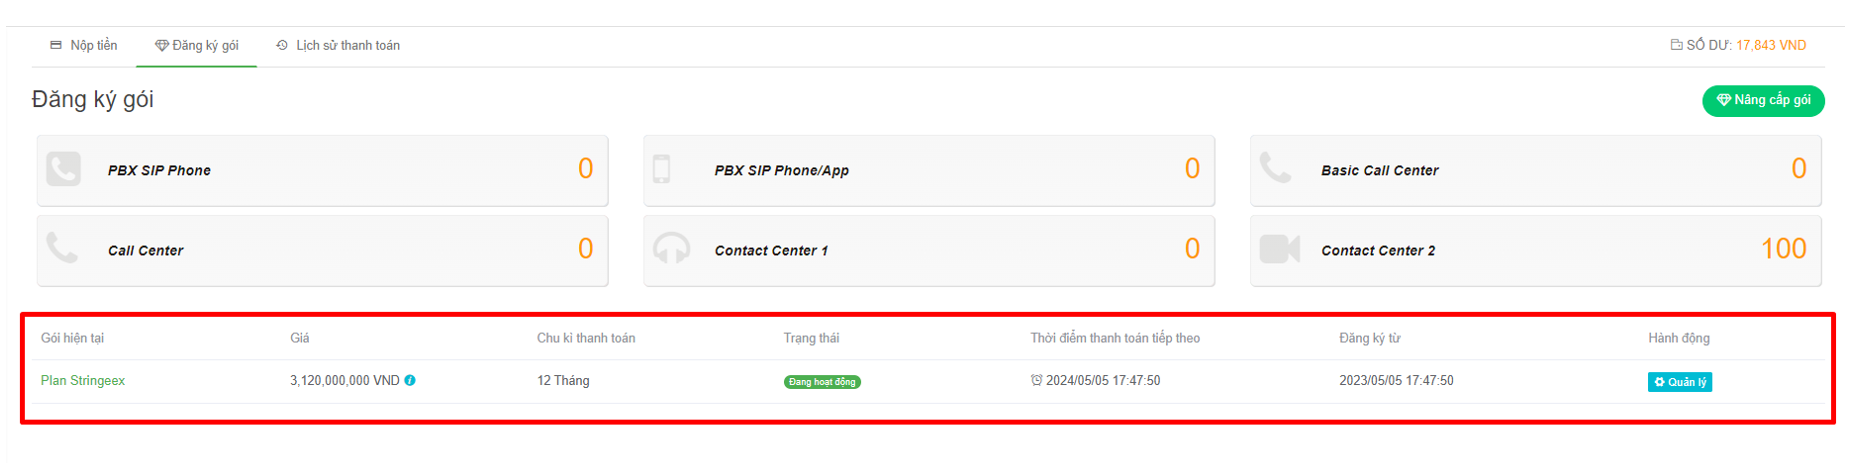
Task: Open the Plan Stringeex link
Action: click(83, 381)
